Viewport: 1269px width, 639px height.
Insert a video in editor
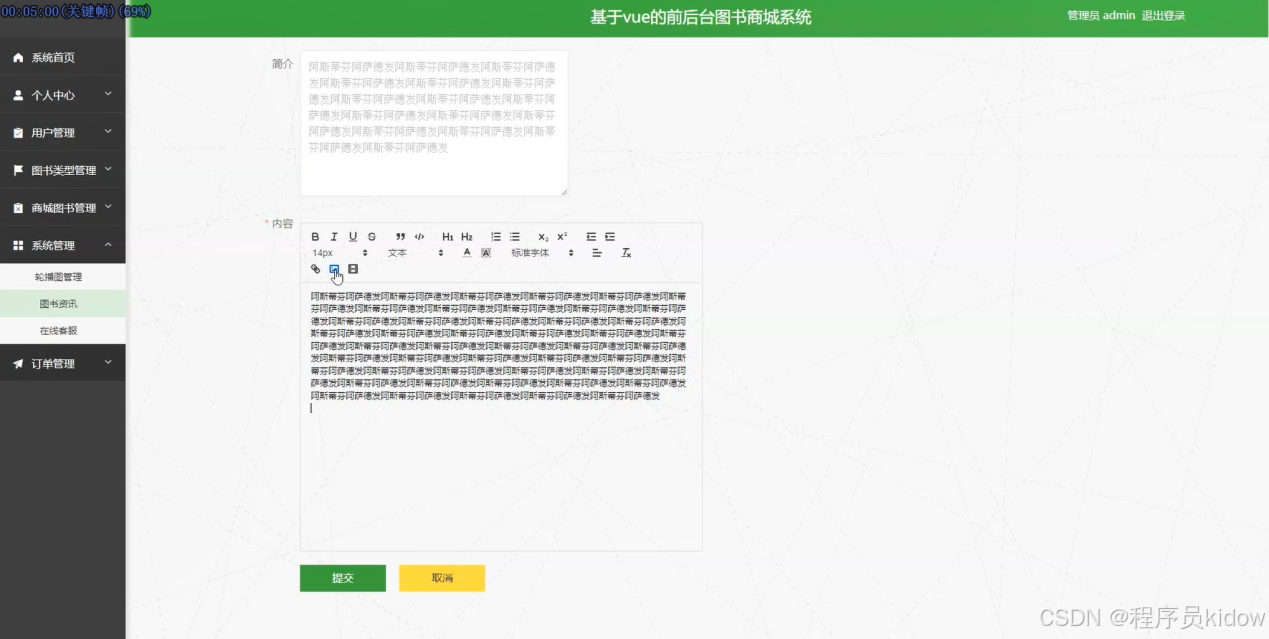click(x=353, y=269)
